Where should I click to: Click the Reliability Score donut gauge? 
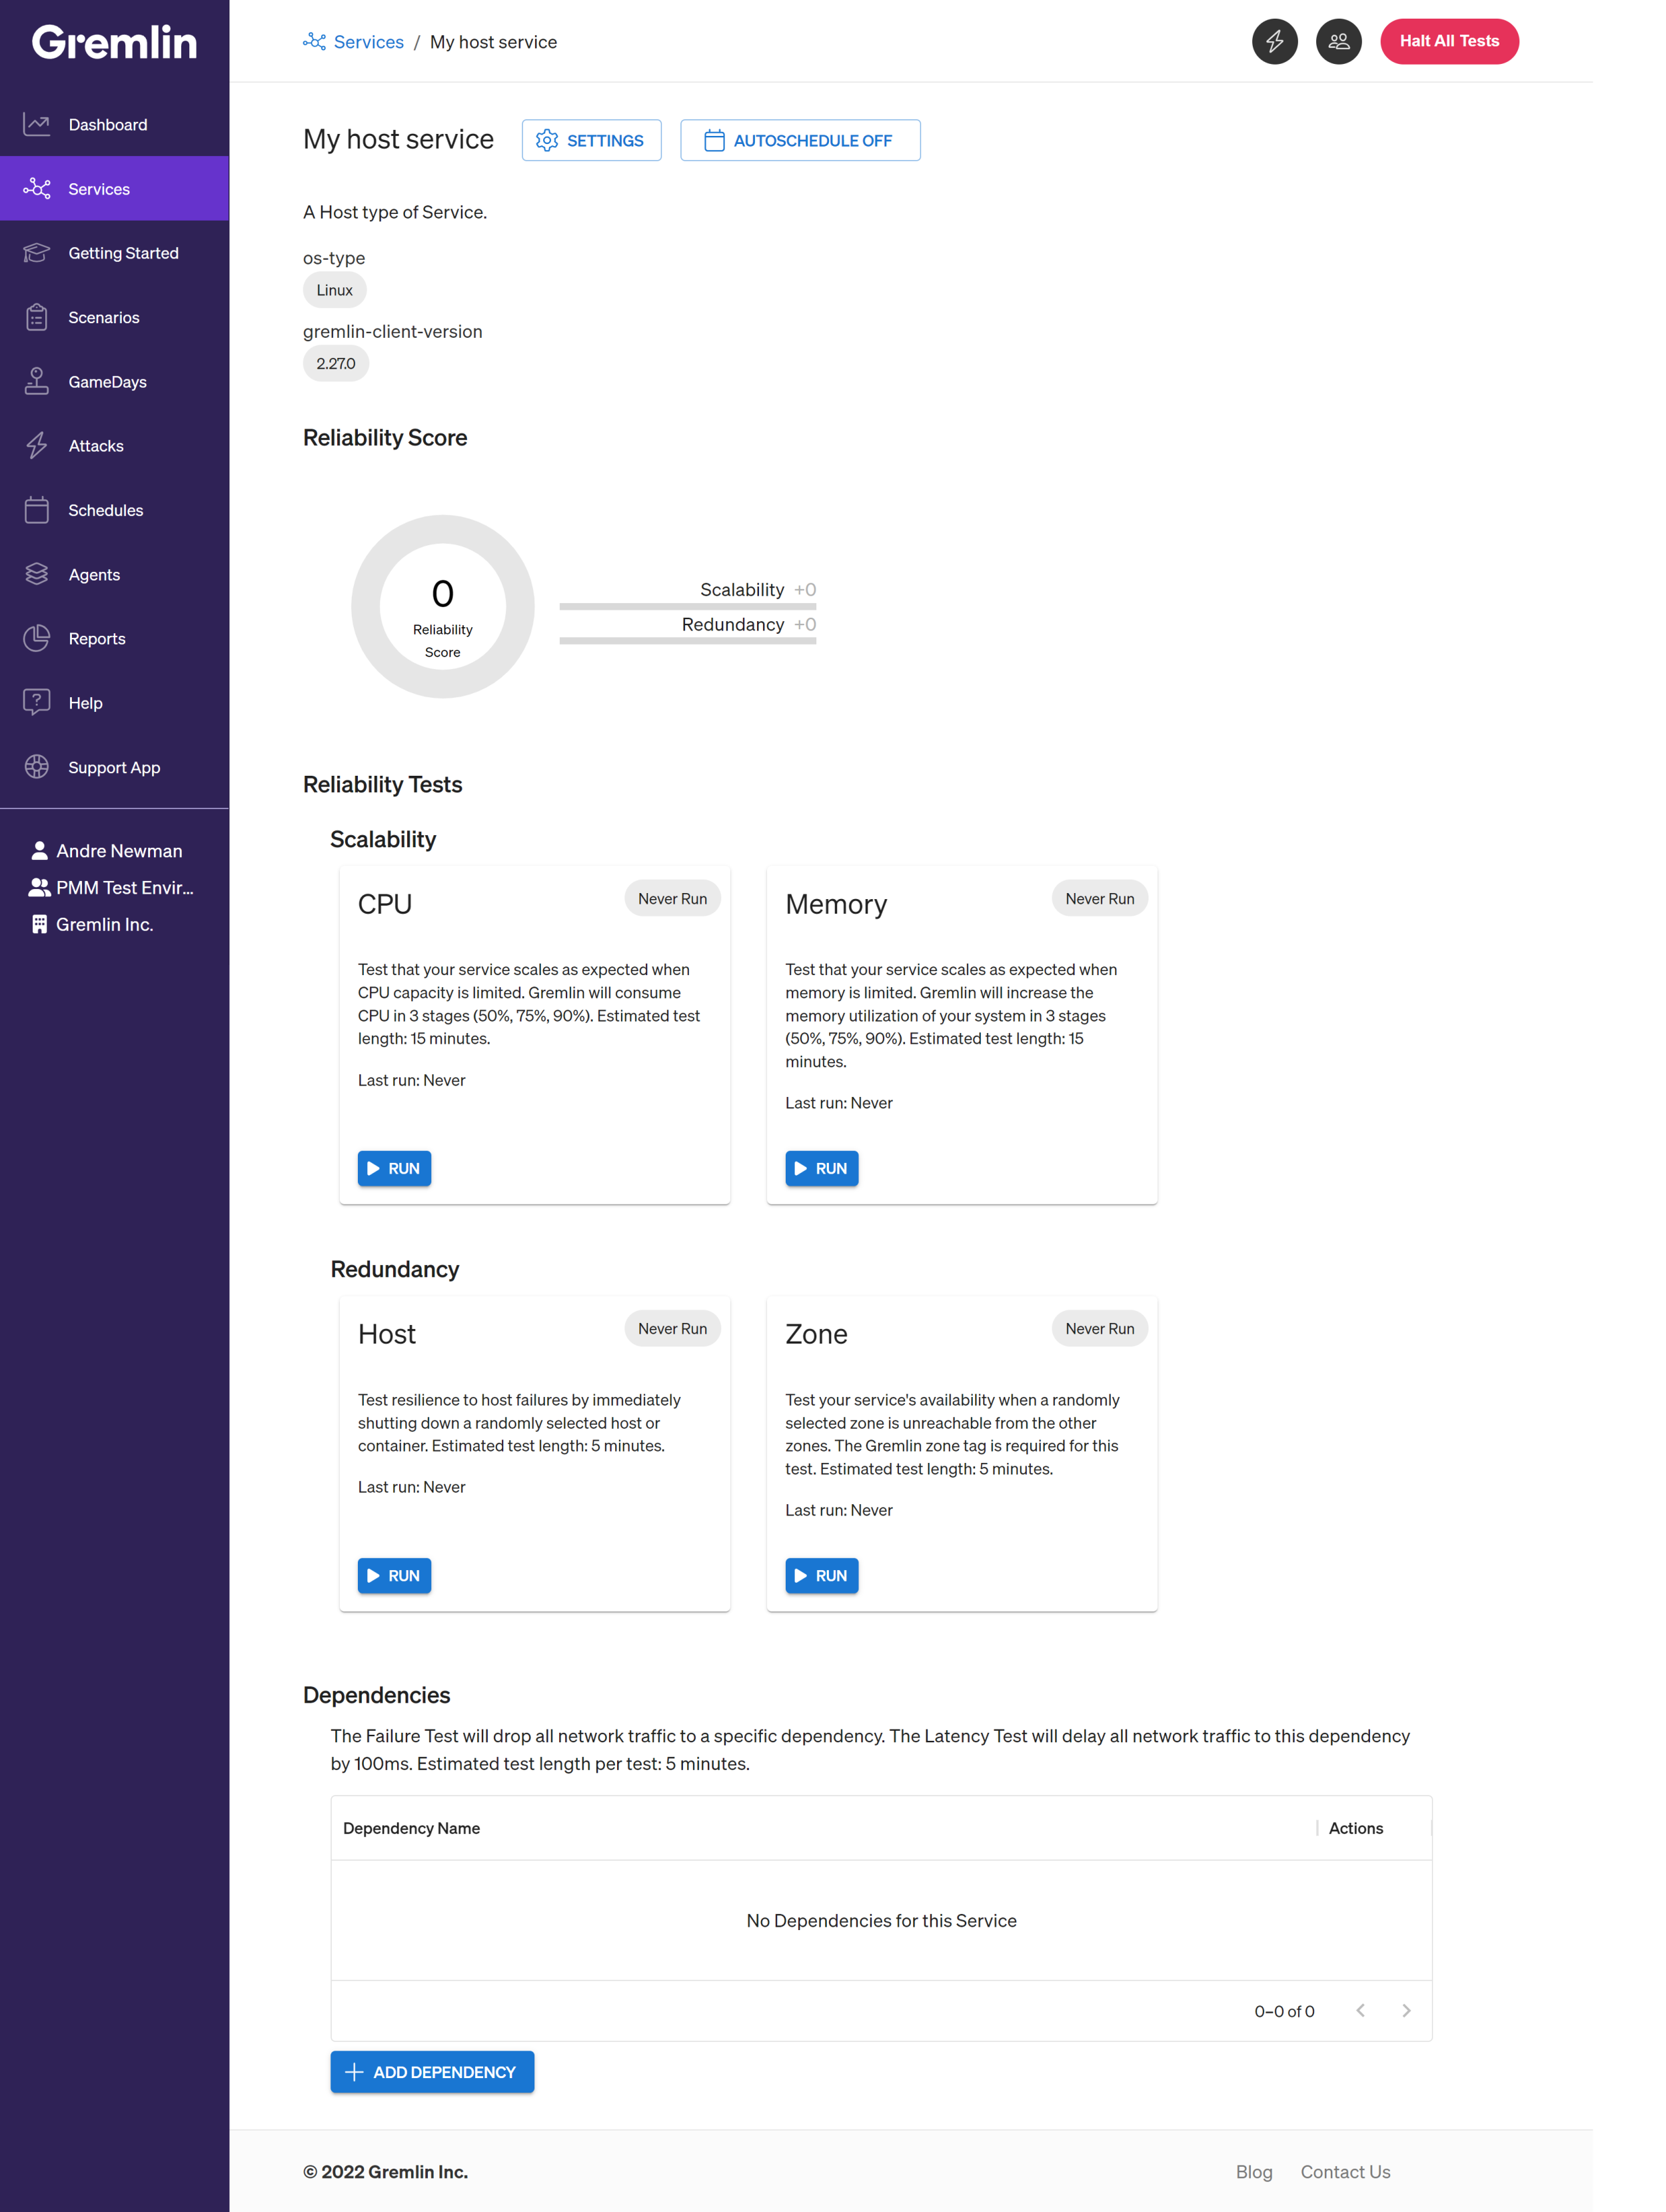442,606
